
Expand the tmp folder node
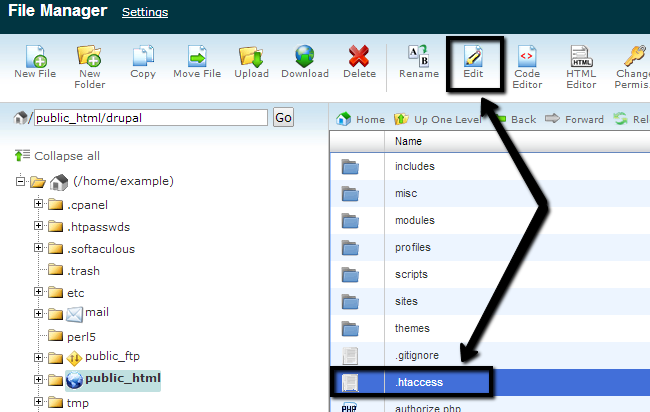38,401
